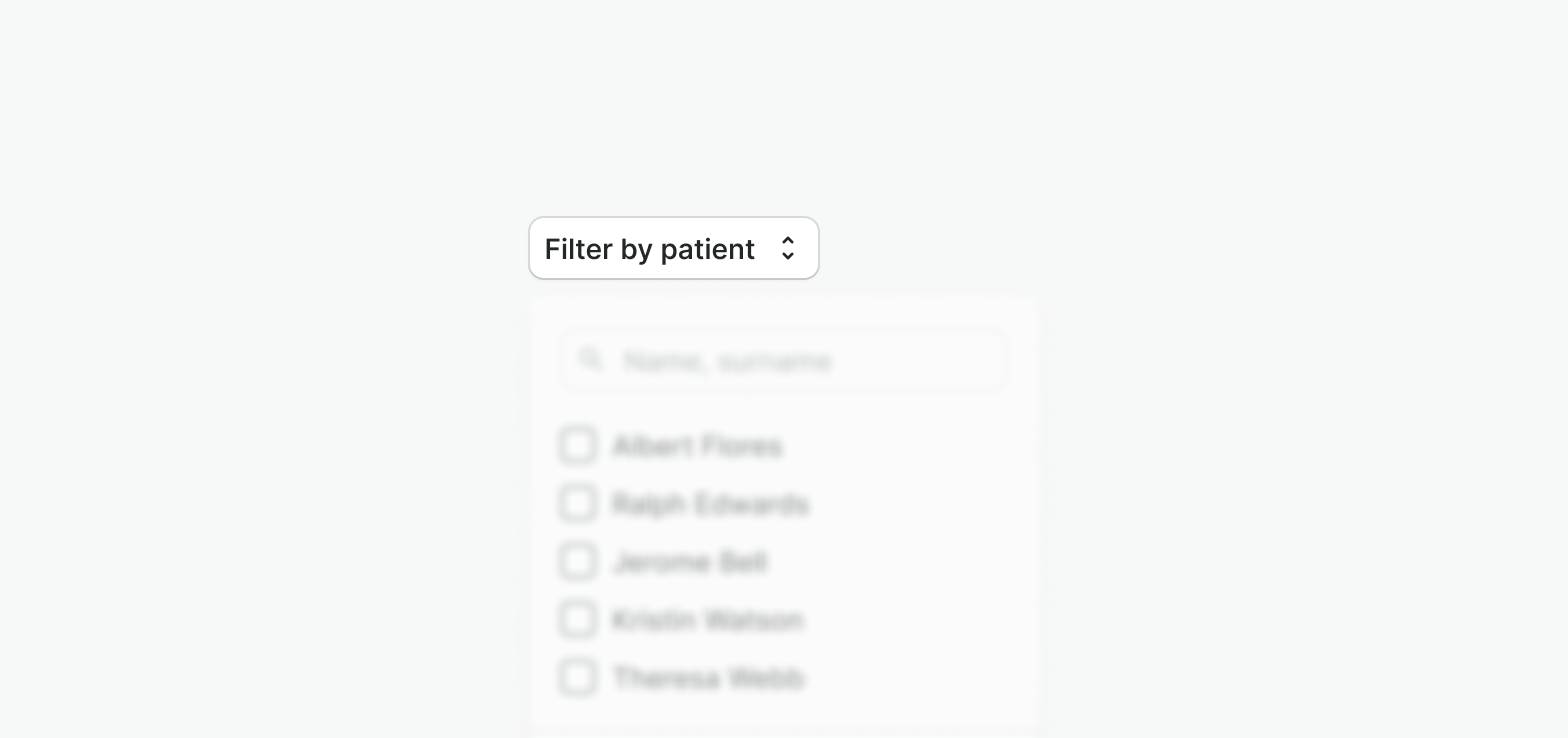Screen dimensions: 1568x738
Task: Focus the Name, surname search field
Action: pos(784,360)
